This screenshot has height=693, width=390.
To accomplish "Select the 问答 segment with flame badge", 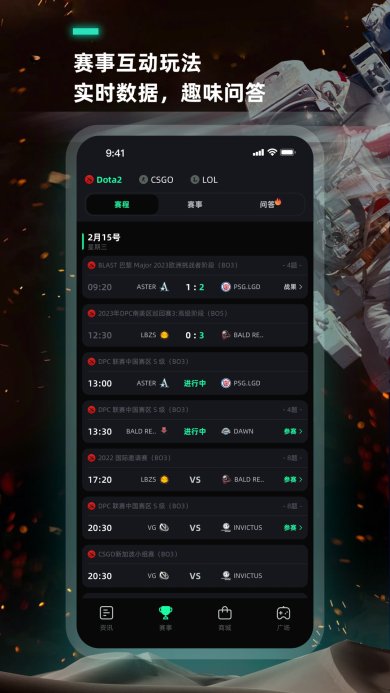I will (x=270, y=204).
